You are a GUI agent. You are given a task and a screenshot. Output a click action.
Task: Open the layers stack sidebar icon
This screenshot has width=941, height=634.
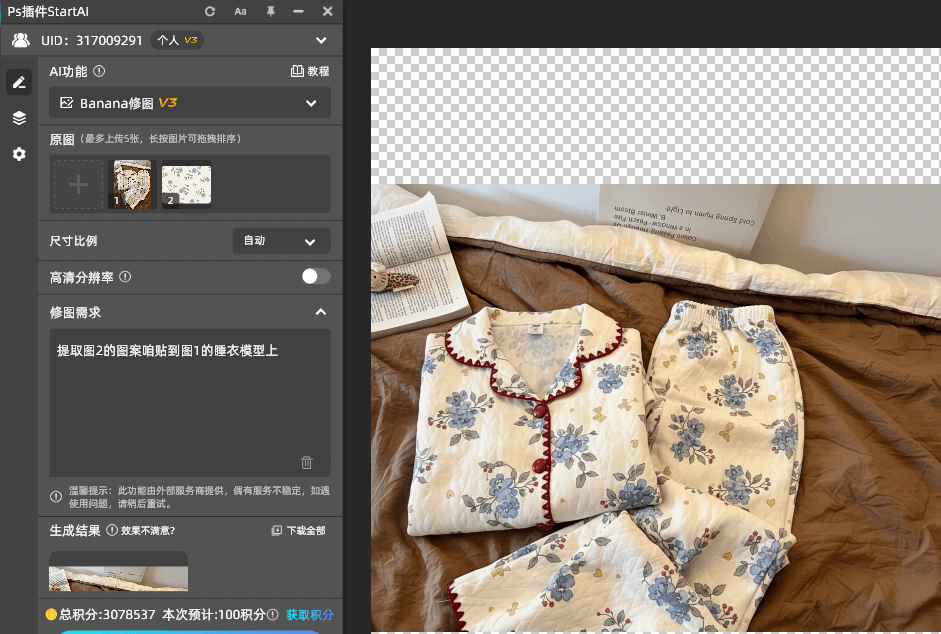19,118
